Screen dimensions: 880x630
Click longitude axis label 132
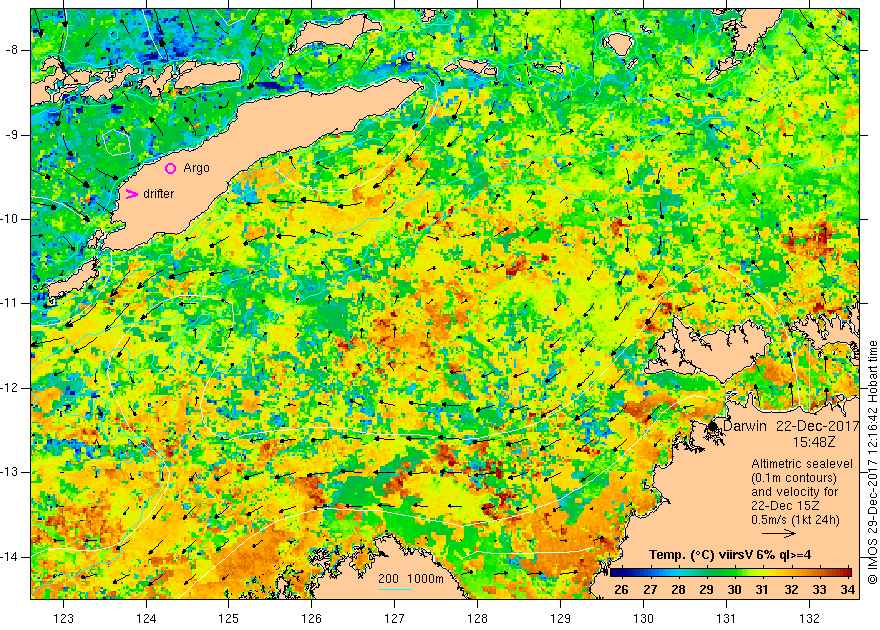point(809,618)
